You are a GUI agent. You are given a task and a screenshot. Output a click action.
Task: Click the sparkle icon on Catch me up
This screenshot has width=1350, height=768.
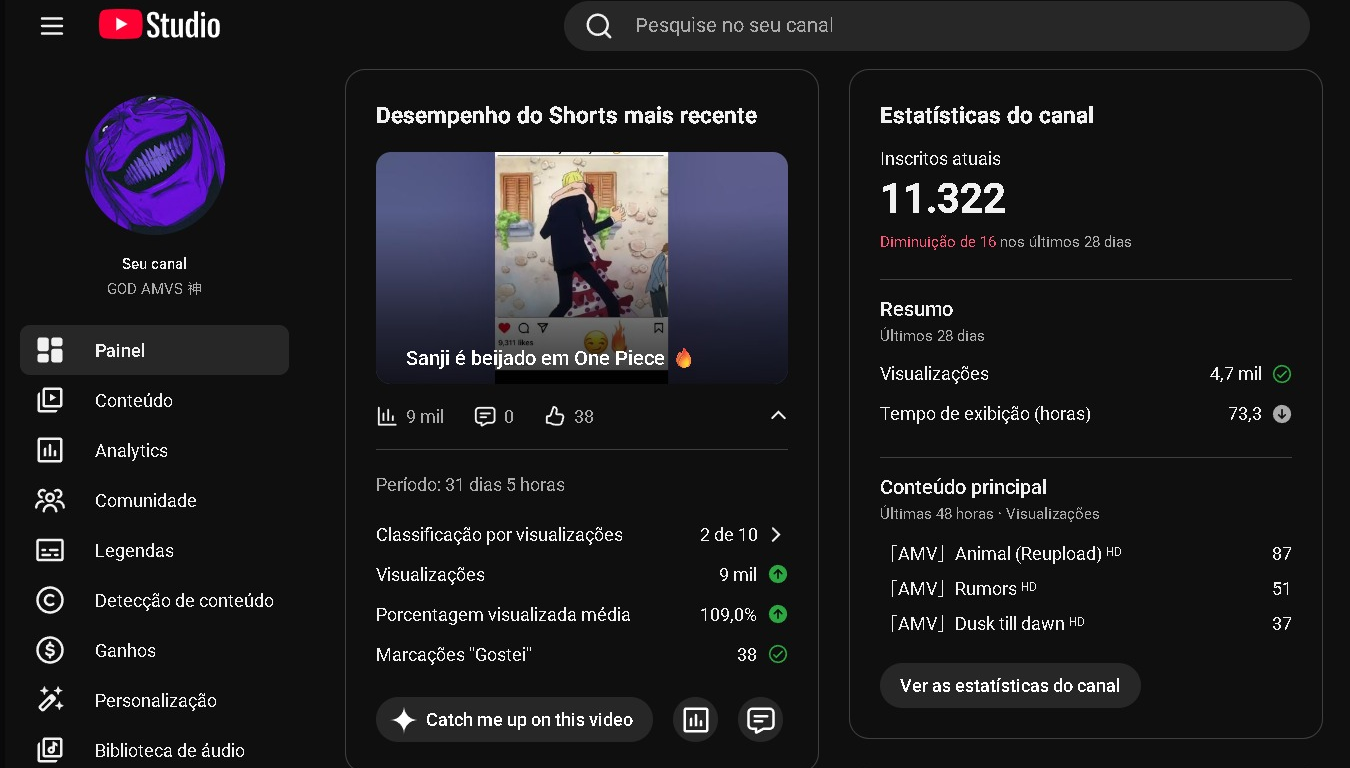click(404, 720)
